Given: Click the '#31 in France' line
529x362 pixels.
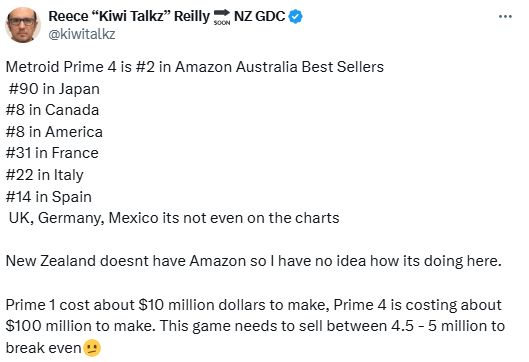Looking at the screenshot, I should tap(52, 153).
